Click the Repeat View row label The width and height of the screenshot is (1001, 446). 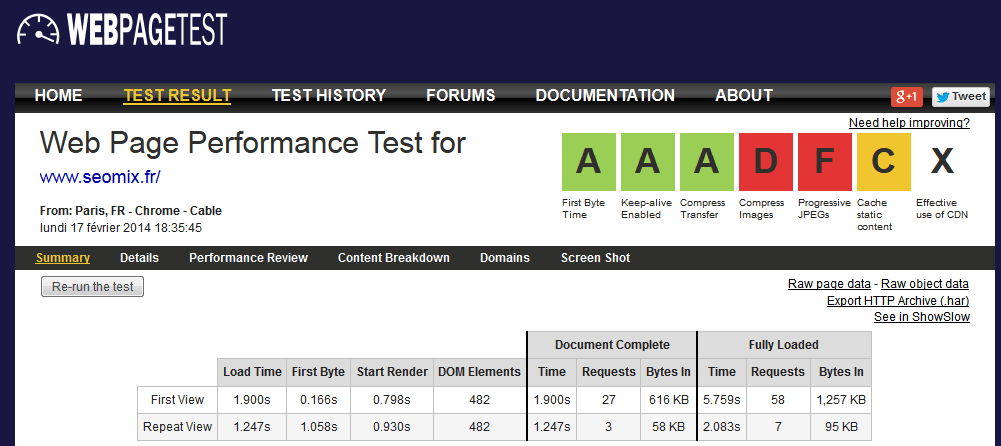pyautogui.click(x=177, y=427)
